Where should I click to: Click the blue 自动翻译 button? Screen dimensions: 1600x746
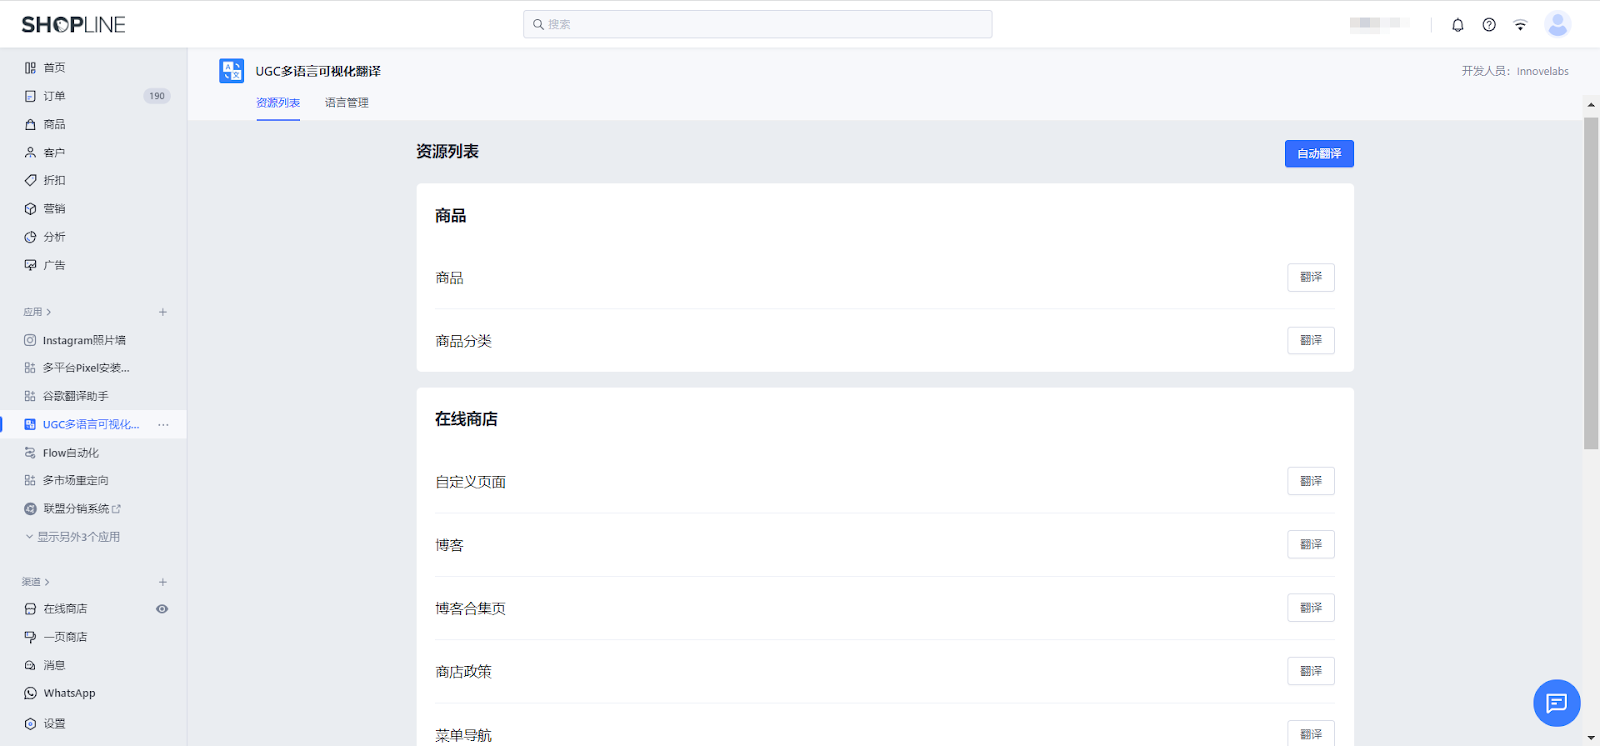point(1318,154)
